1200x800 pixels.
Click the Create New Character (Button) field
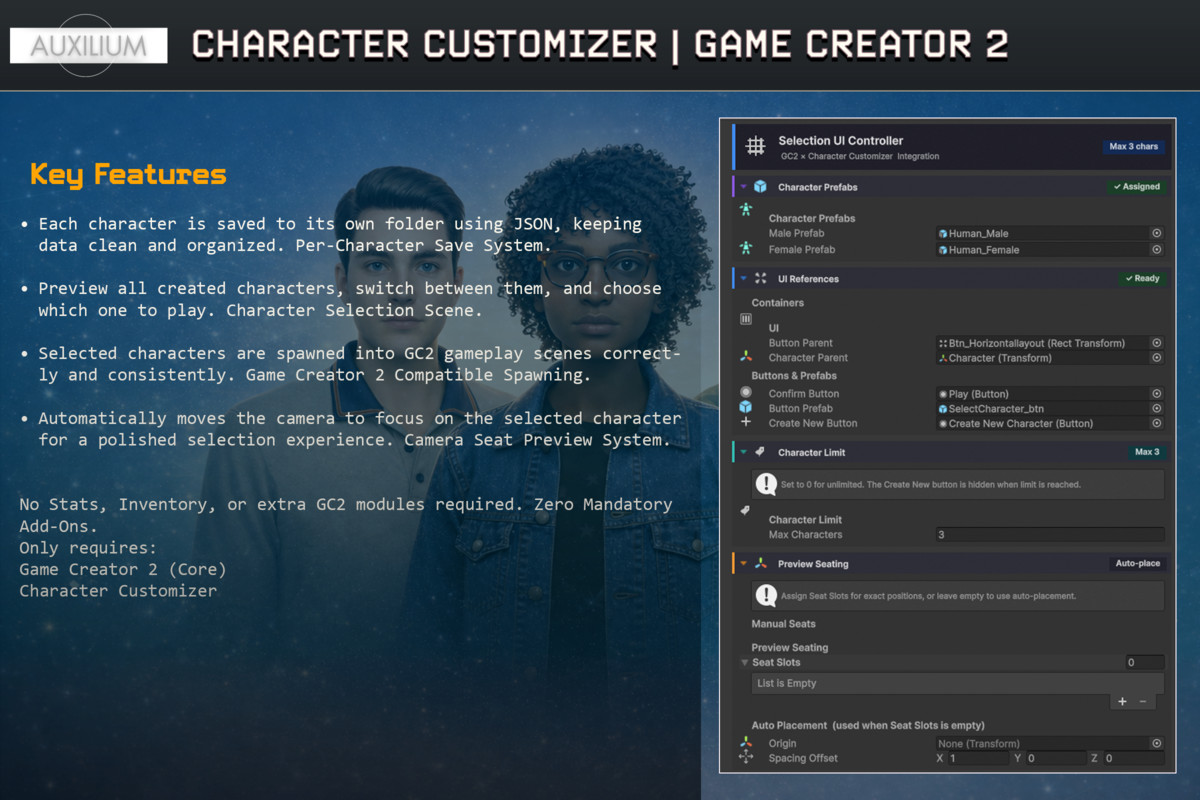coord(1050,424)
